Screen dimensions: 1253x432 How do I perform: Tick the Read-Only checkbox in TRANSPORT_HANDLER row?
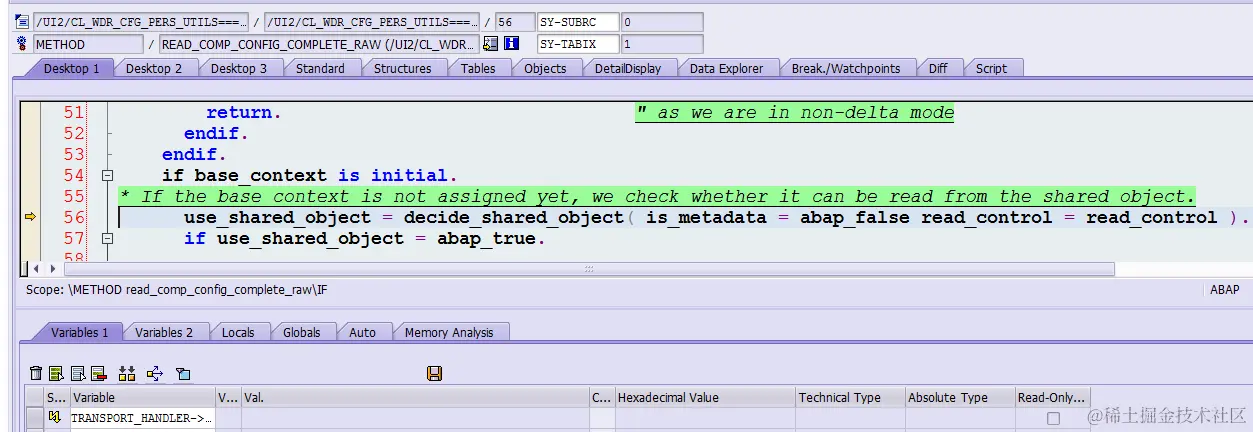[x=1053, y=419]
